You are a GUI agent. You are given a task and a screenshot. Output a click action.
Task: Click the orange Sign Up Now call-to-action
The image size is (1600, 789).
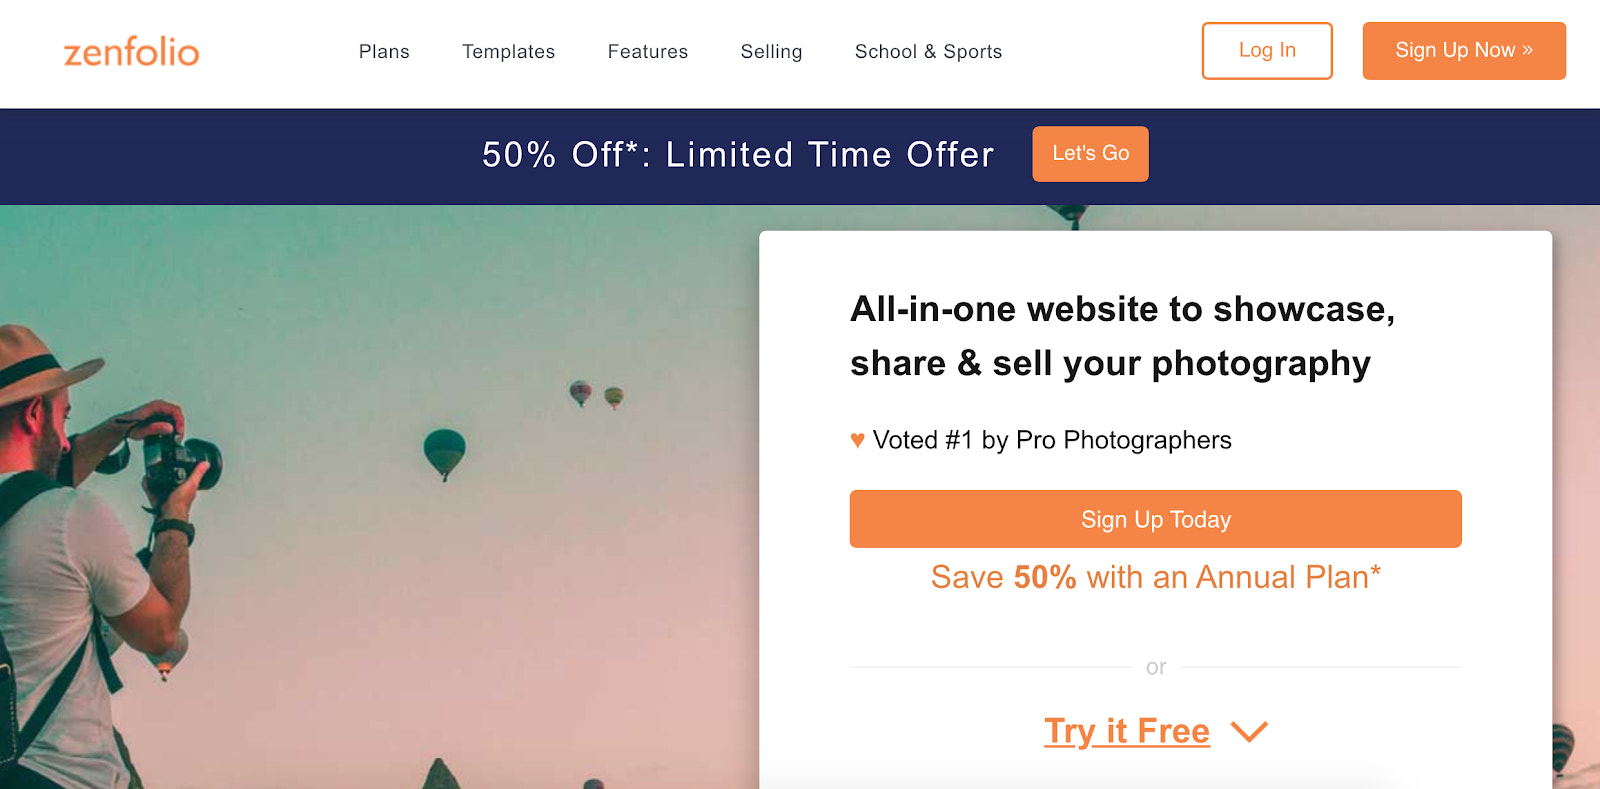pyautogui.click(x=1463, y=50)
